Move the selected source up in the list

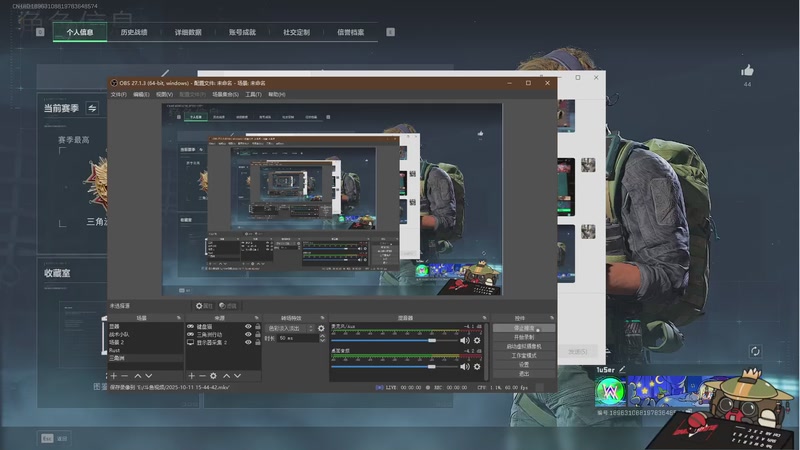pos(227,376)
